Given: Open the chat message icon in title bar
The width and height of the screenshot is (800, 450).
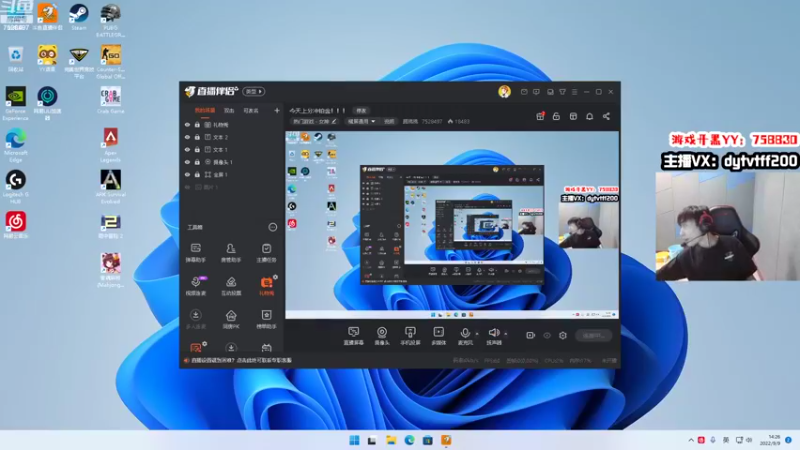Looking at the screenshot, I should point(536,92).
